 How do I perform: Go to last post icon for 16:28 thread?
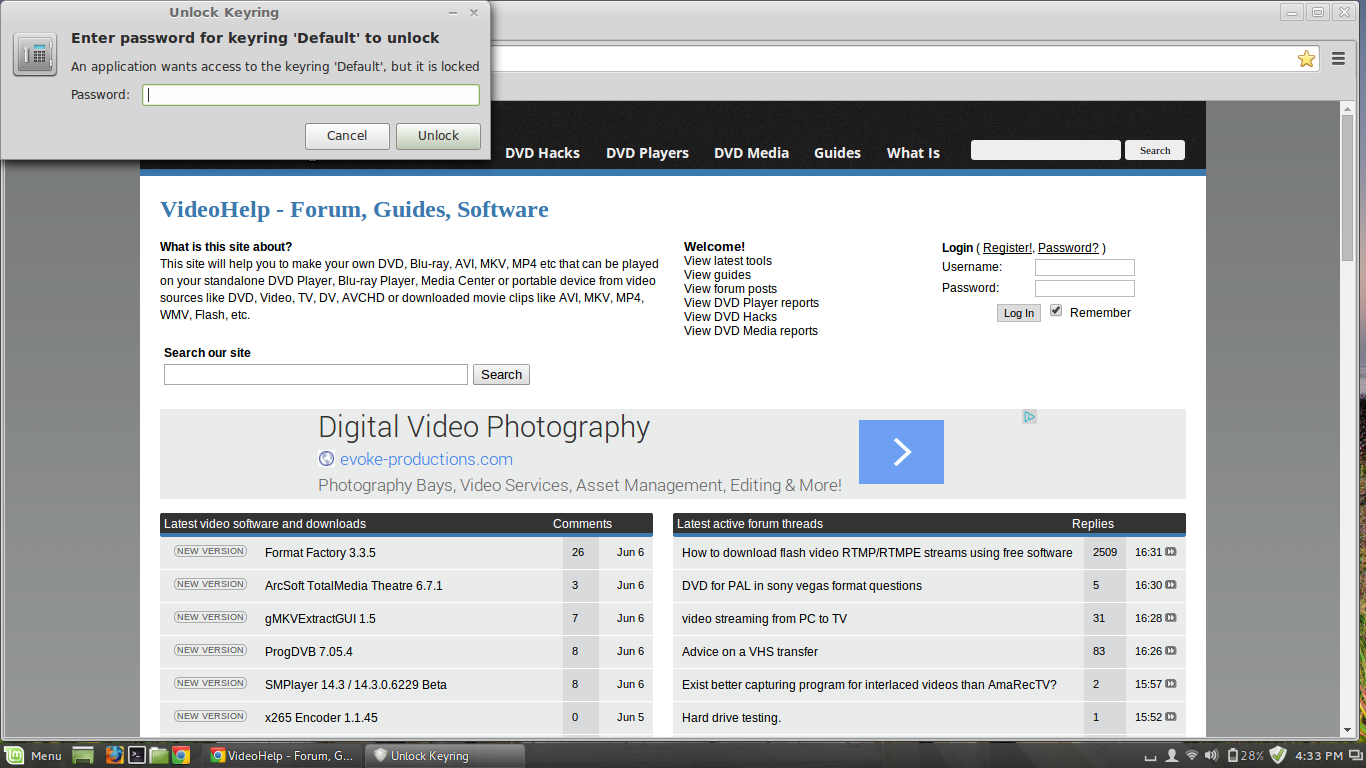(1171, 618)
